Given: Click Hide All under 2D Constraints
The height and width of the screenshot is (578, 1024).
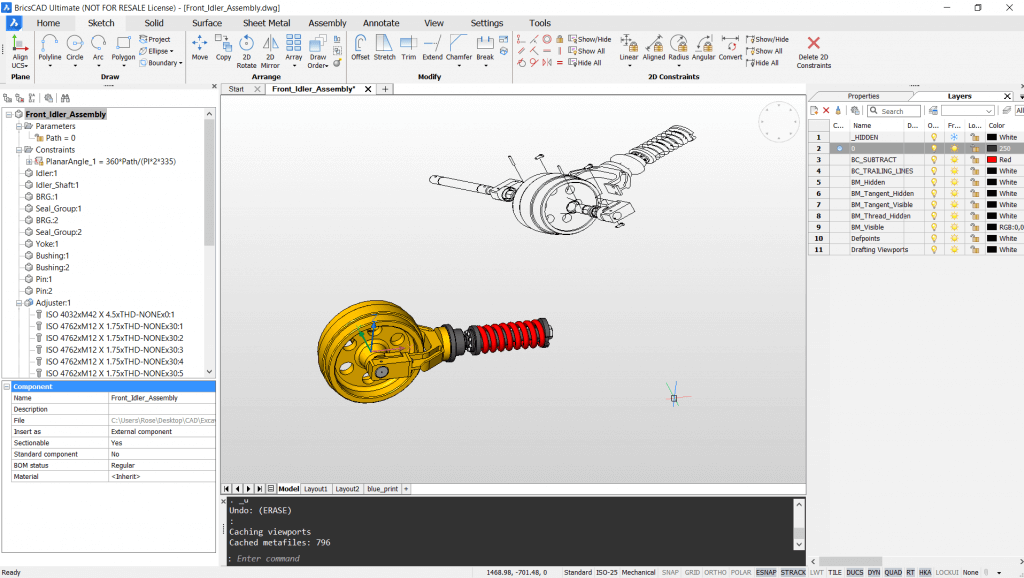Looking at the screenshot, I should pyautogui.click(x=763, y=63).
